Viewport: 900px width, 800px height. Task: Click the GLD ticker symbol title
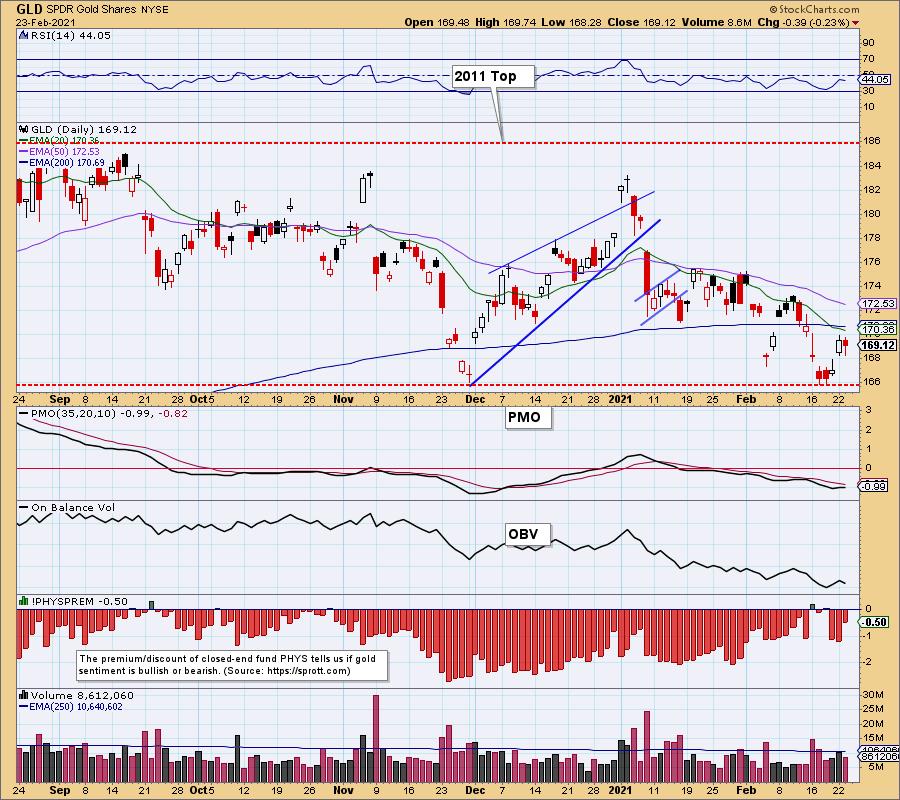coord(29,9)
